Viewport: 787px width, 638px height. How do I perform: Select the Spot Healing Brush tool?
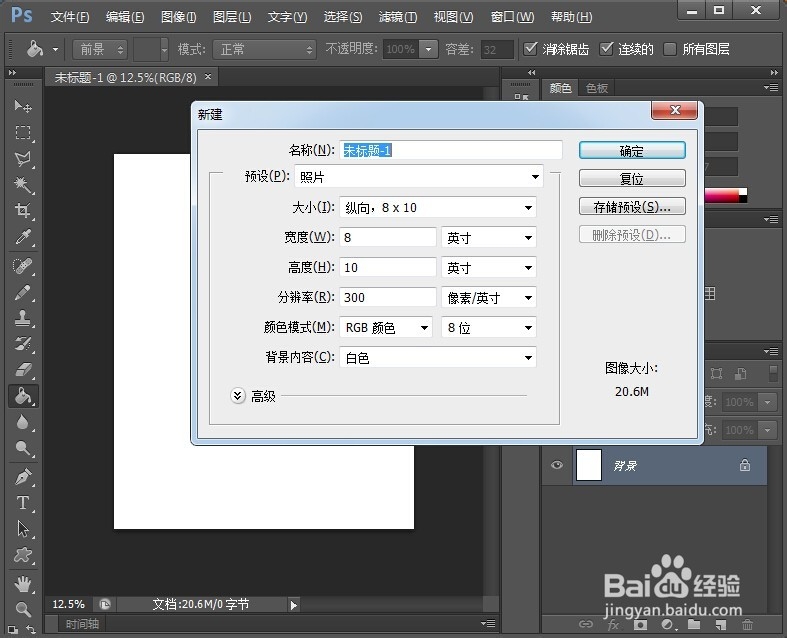[23, 266]
